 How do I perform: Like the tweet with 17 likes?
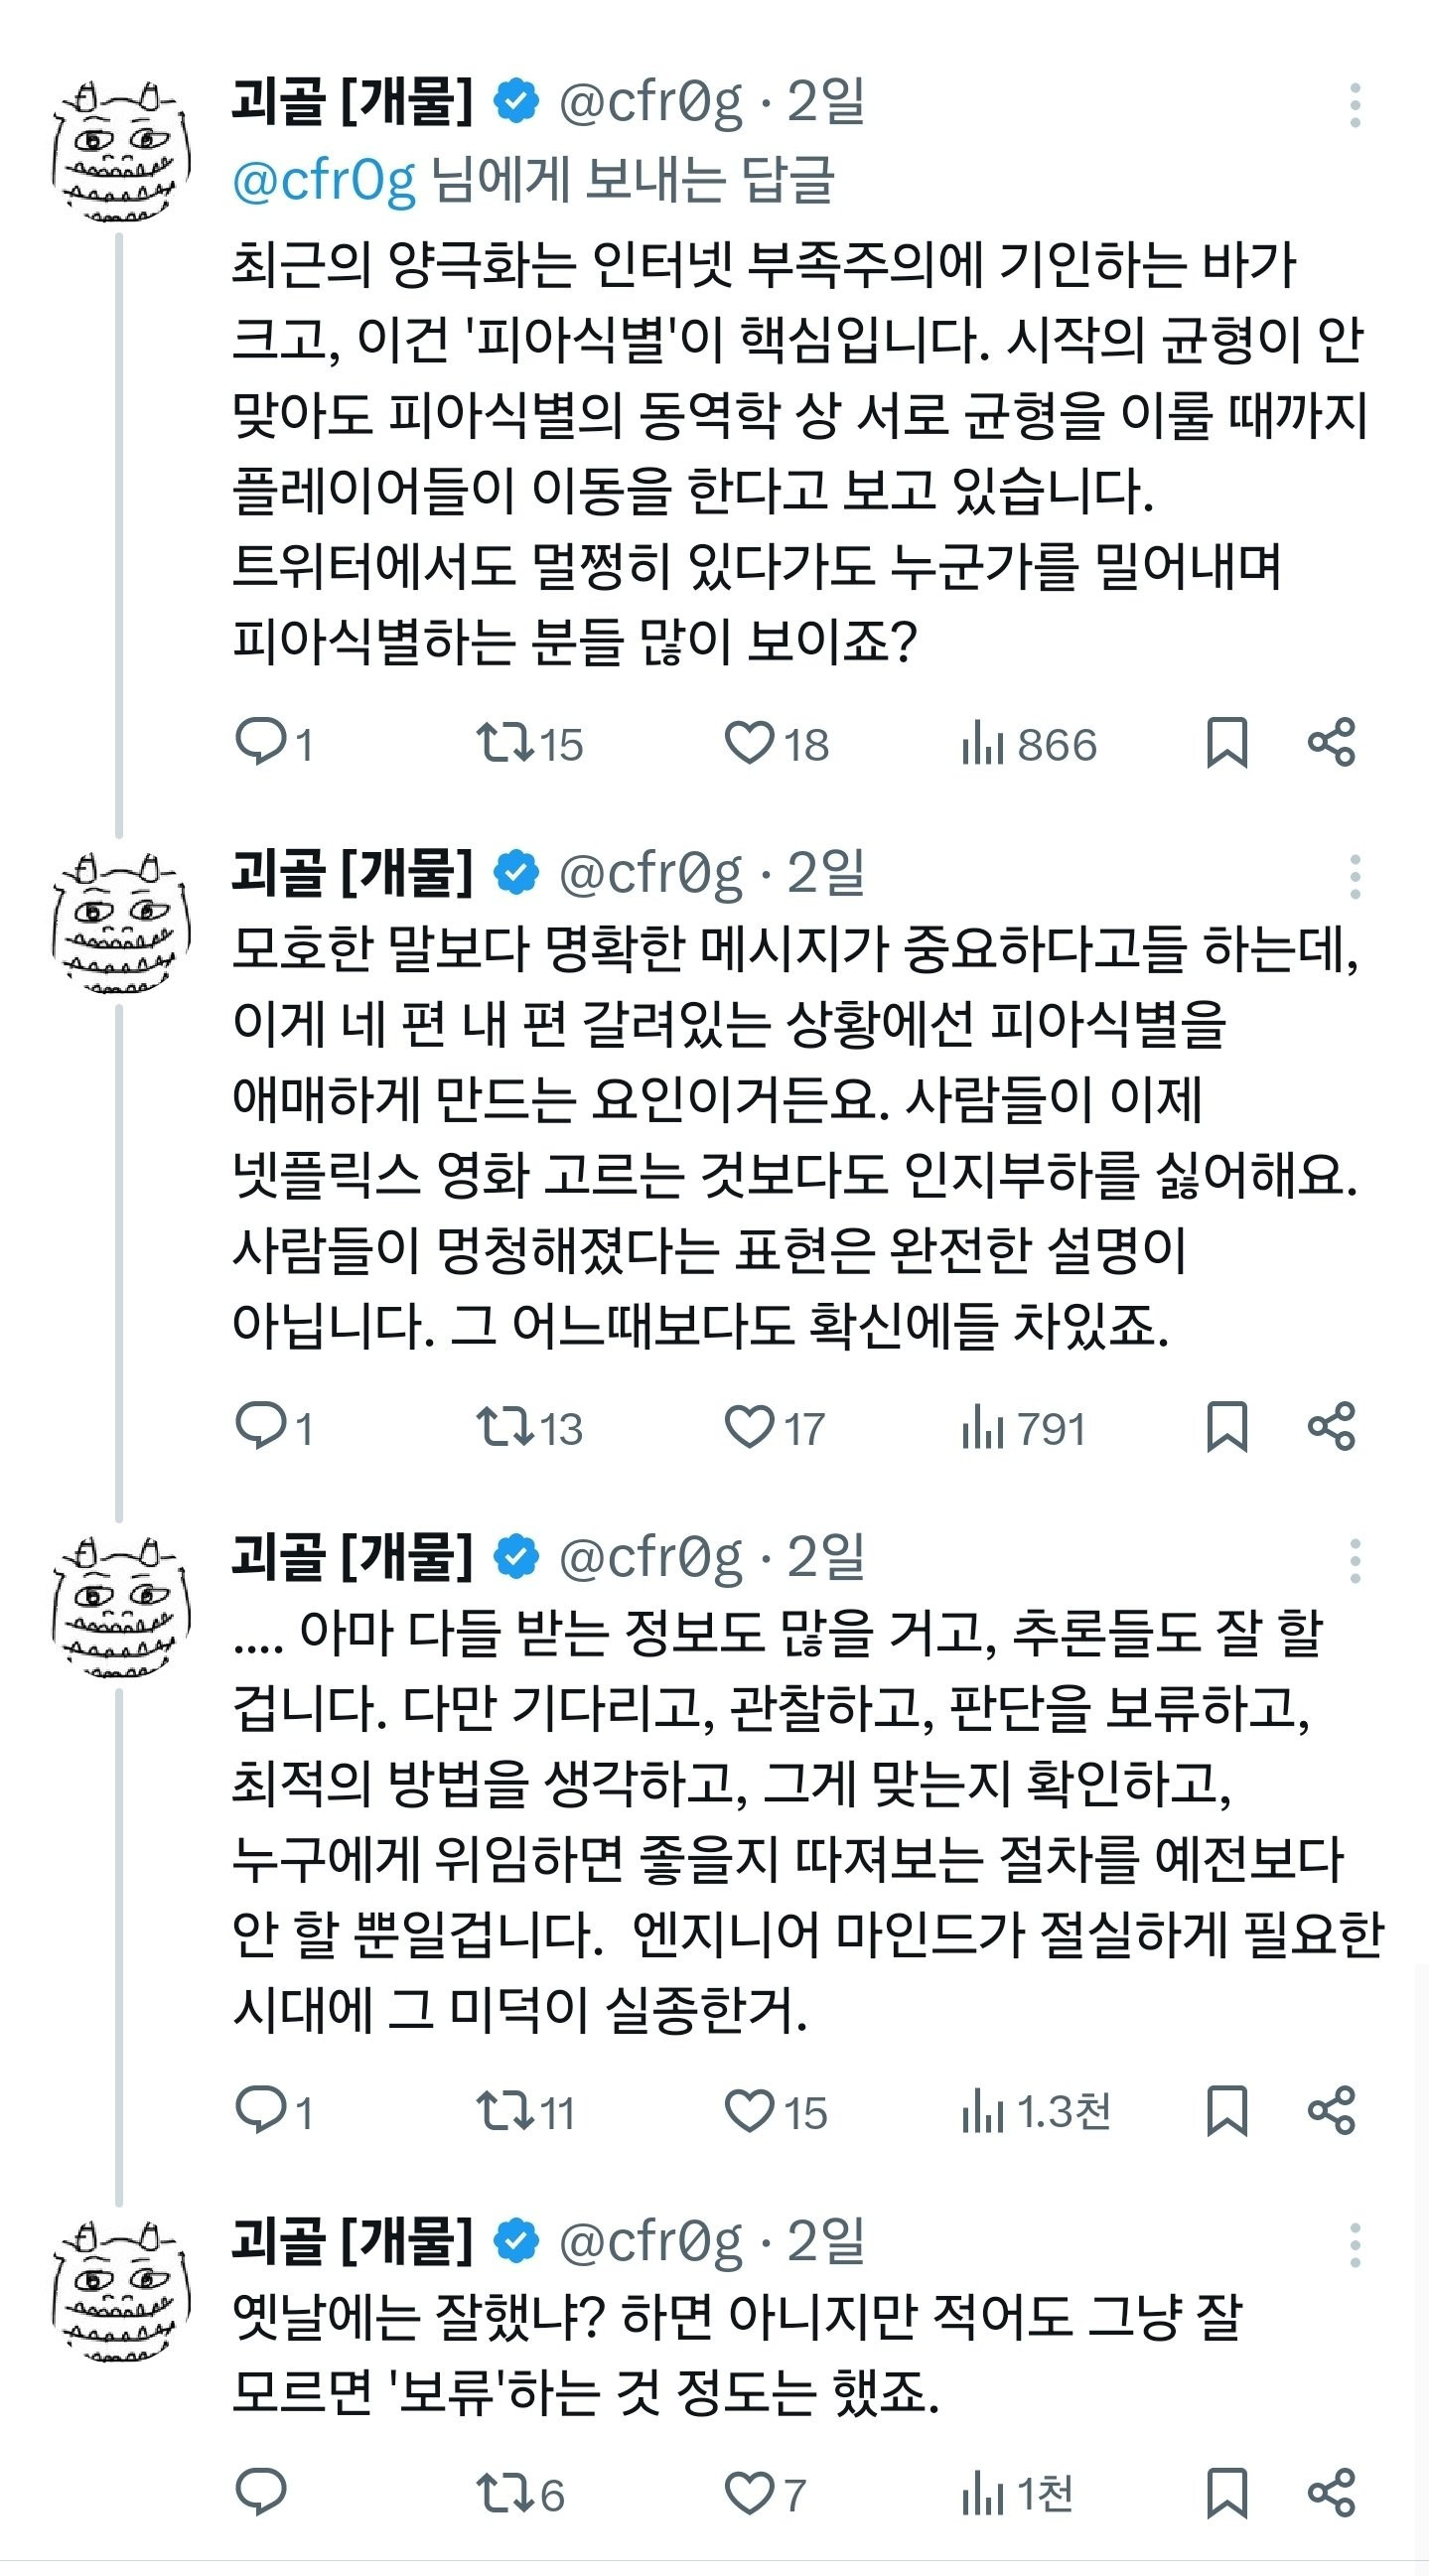click(x=749, y=1427)
